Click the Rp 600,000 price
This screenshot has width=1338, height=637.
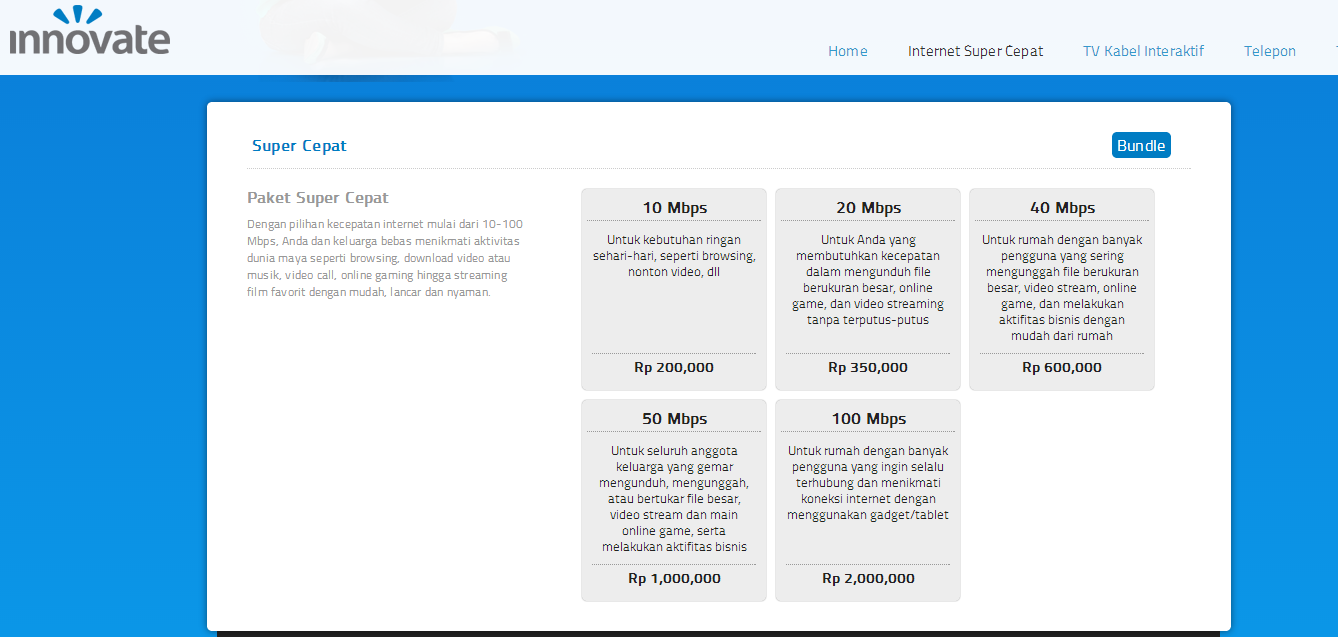coord(1062,367)
